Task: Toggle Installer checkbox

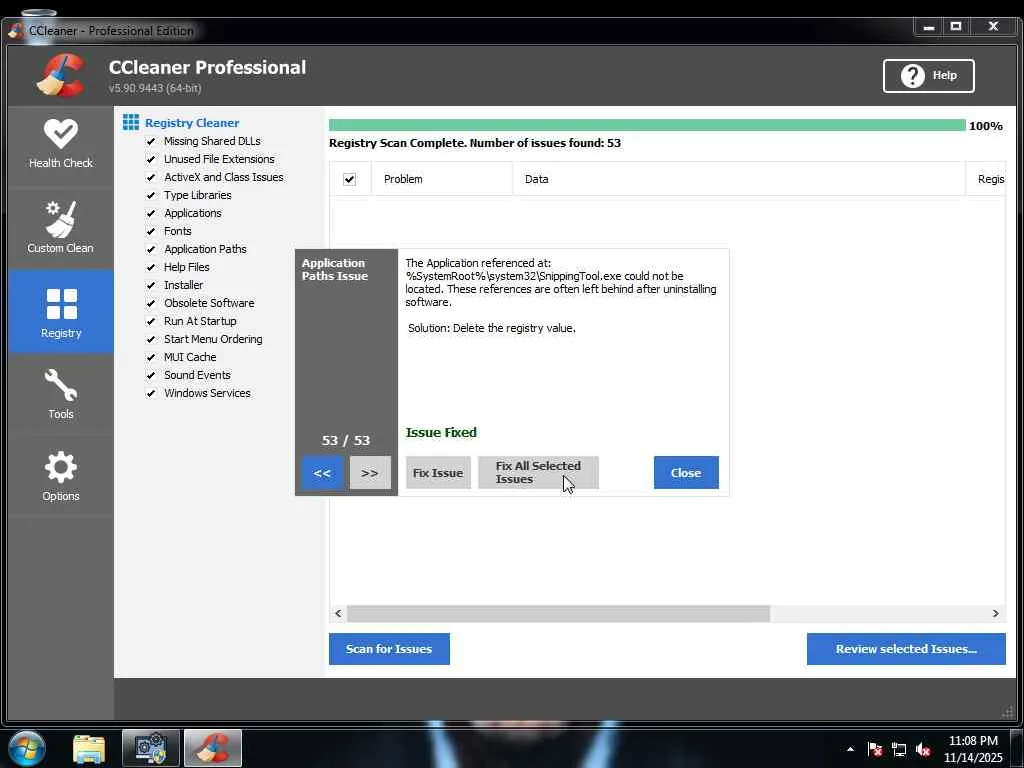Action: [151, 285]
